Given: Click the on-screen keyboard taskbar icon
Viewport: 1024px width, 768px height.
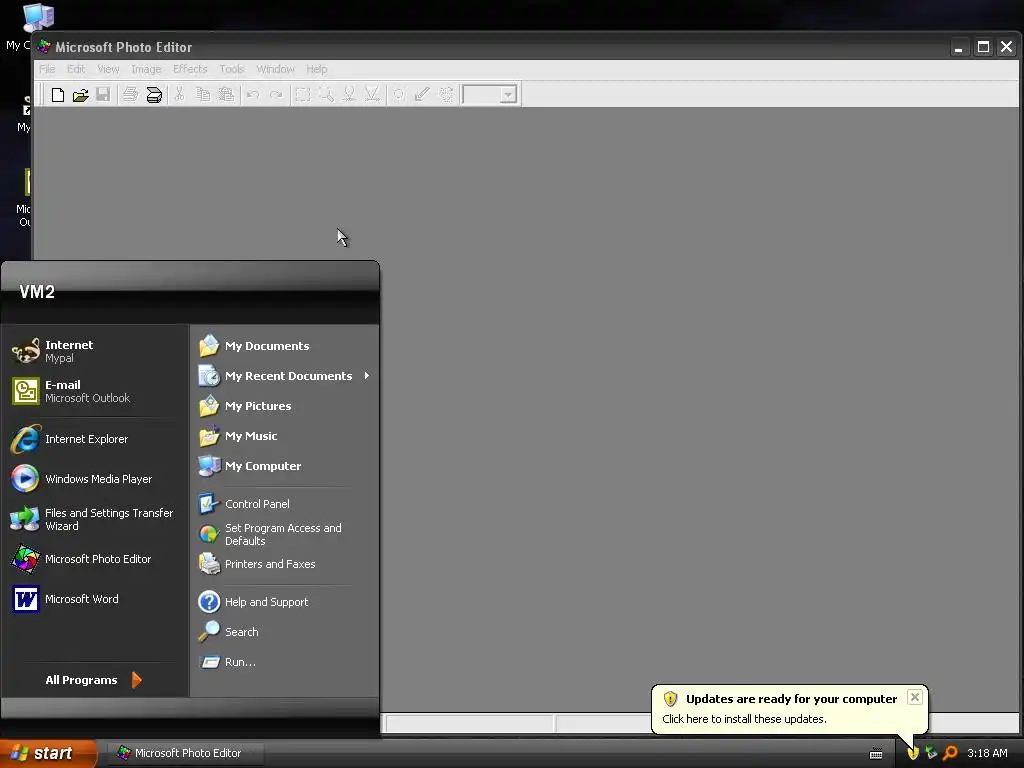Looking at the screenshot, I should click(876, 754).
